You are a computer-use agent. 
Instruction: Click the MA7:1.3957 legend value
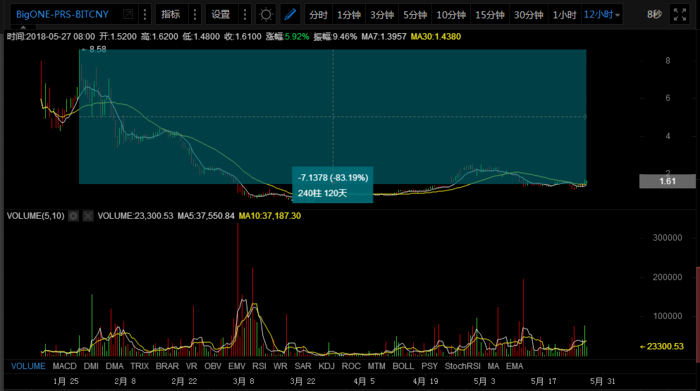point(384,37)
